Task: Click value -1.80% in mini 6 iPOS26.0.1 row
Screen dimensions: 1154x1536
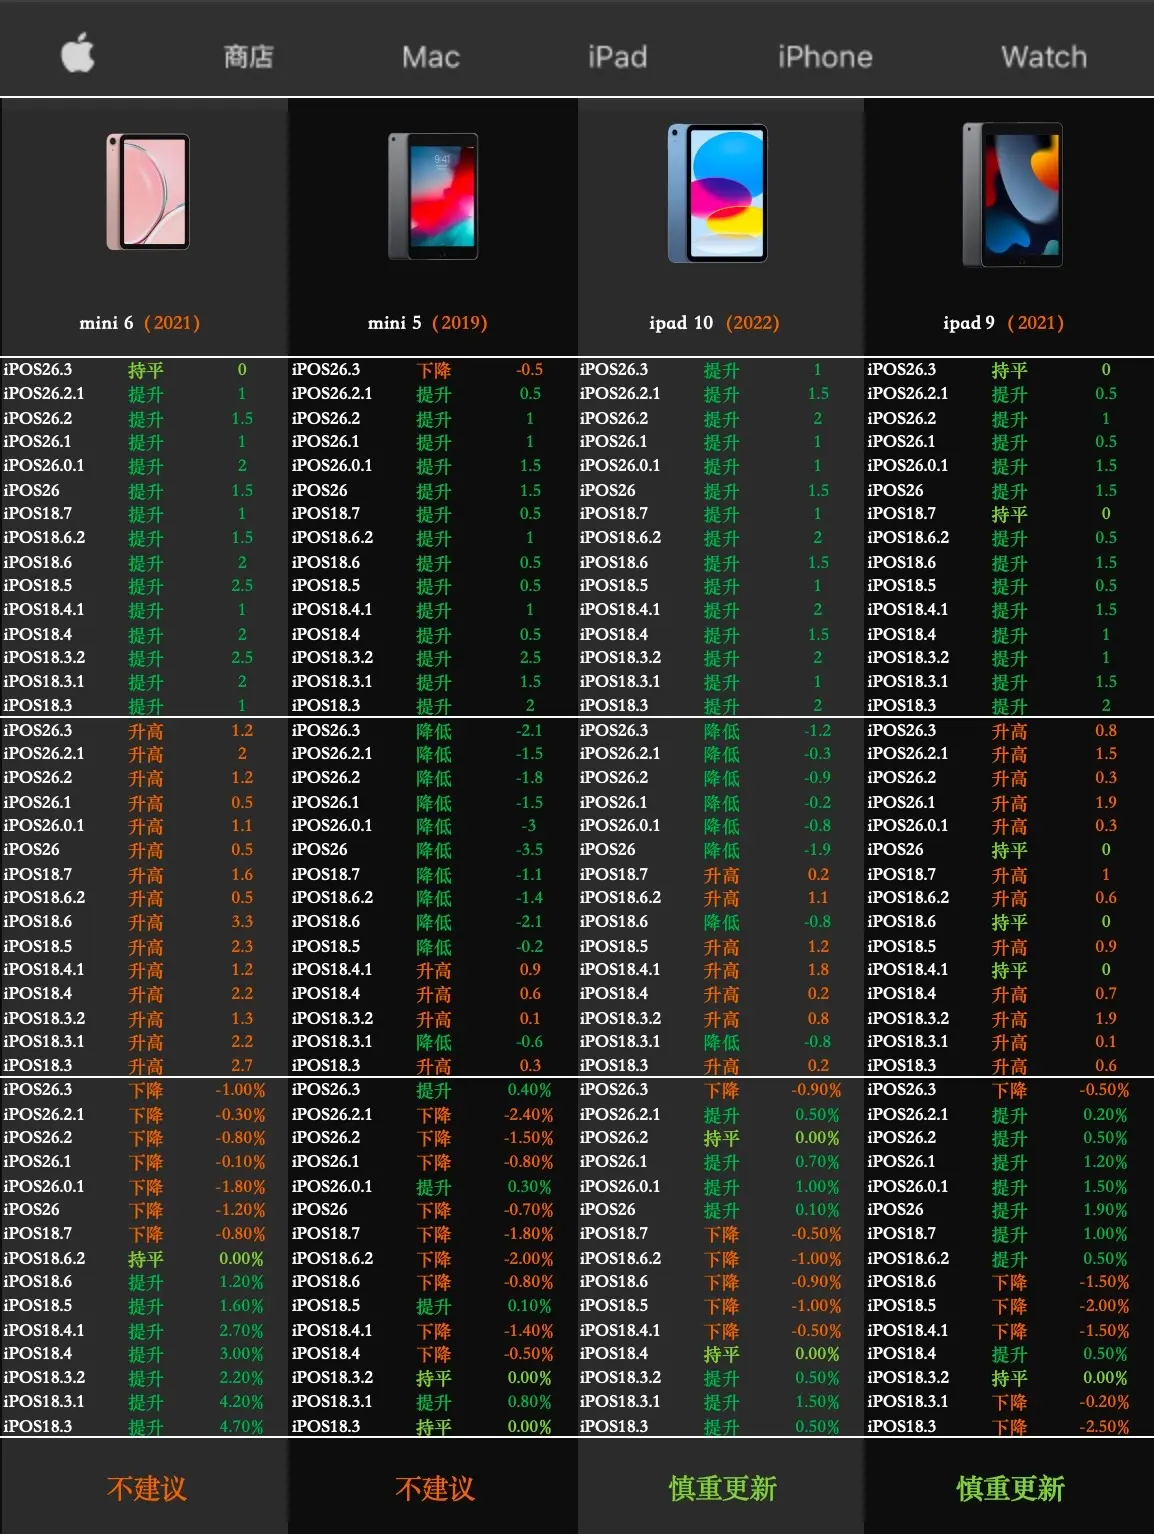Action: pyautogui.click(x=241, y=1187)
